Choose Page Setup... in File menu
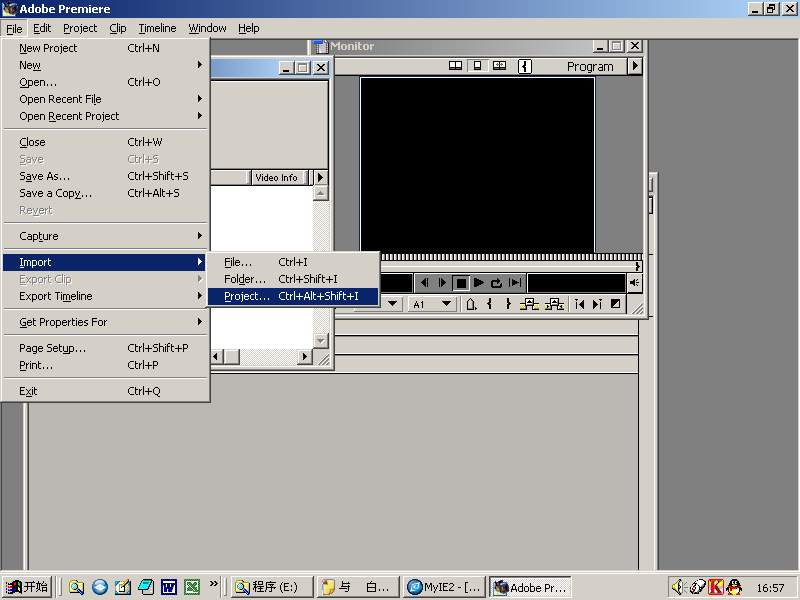 [x=106, y=348]
